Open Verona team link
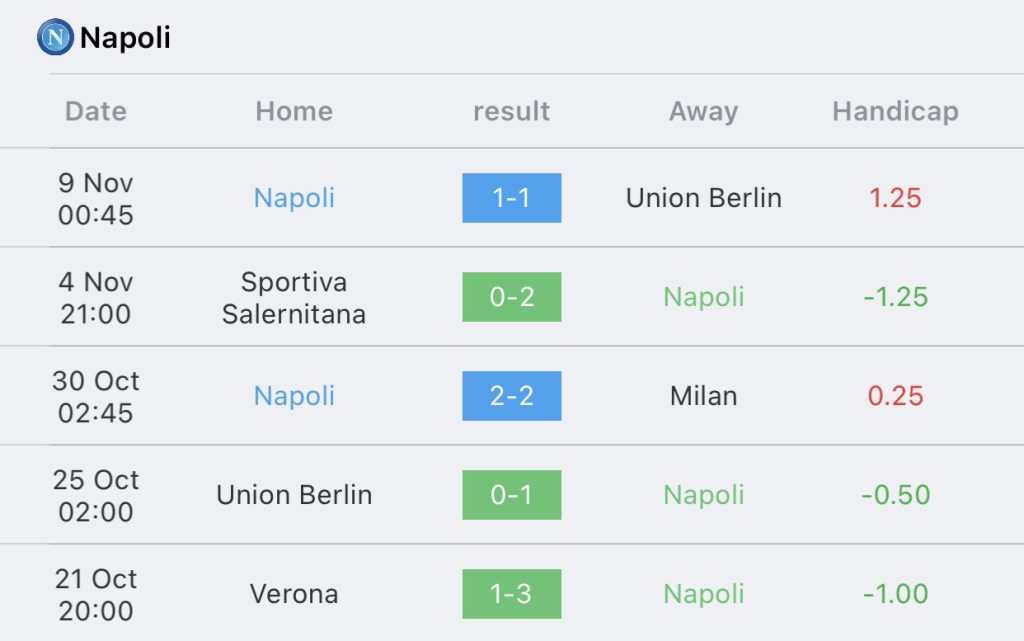The image size is (1024, 641). click(x=294, y=594)
